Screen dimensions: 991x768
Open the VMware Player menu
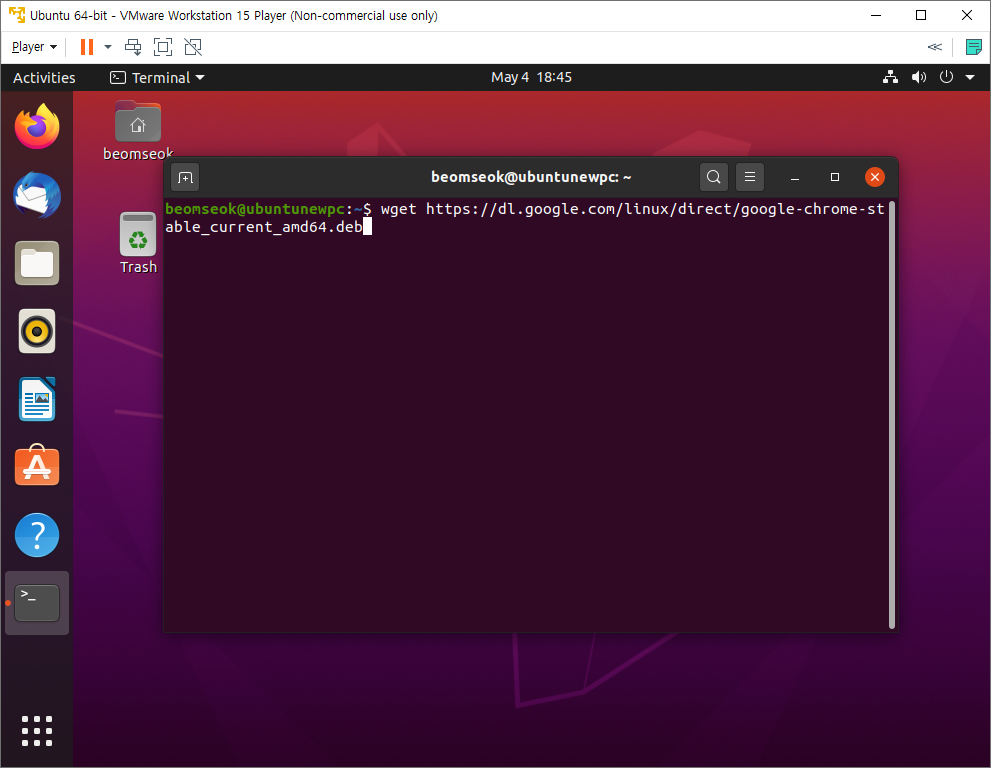tap(34, 47)
